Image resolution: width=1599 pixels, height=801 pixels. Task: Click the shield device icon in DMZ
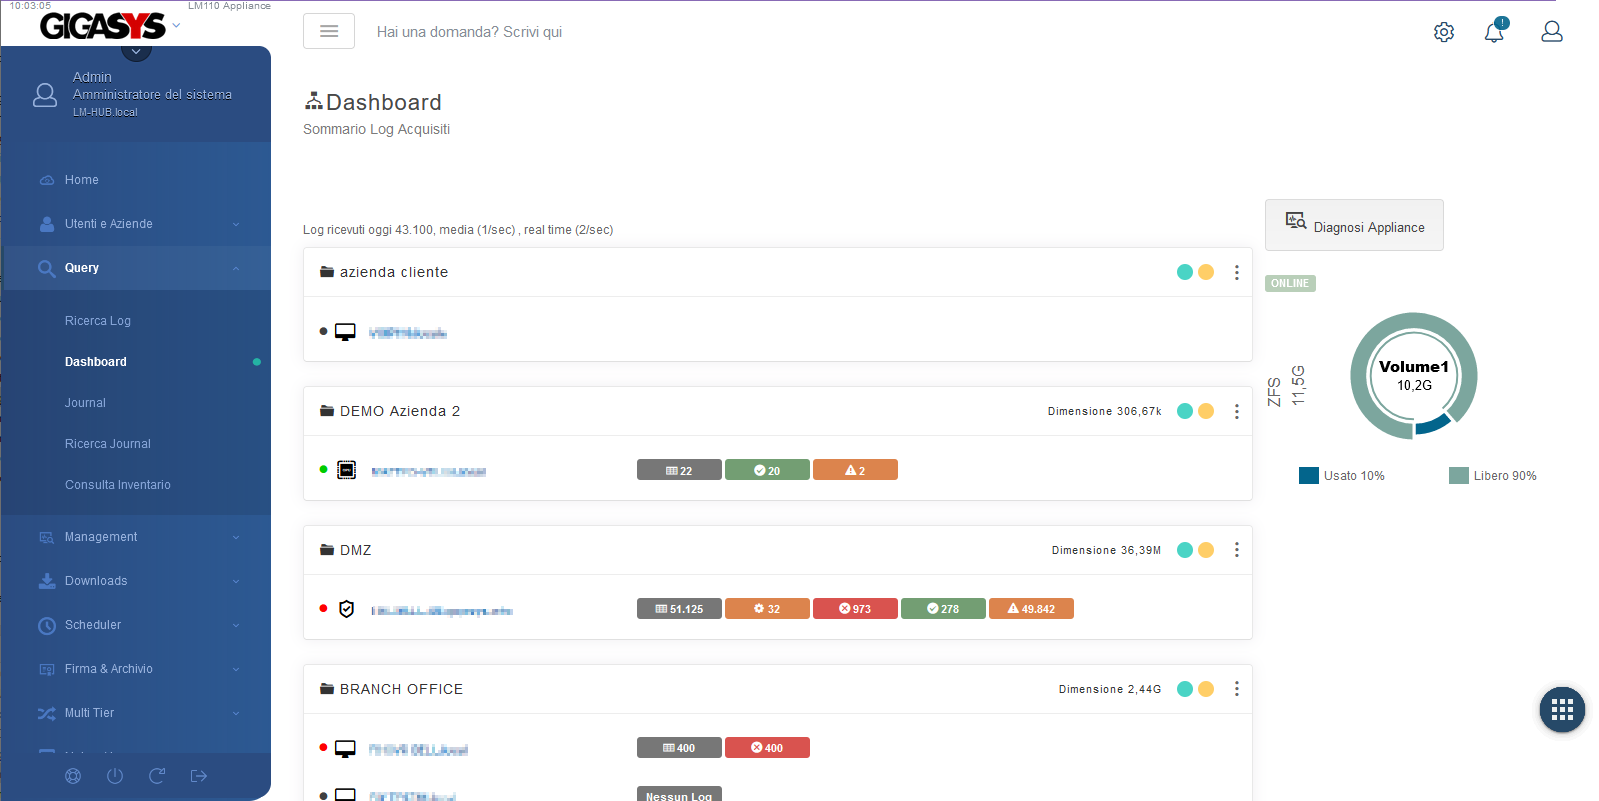pyautogui.click(x=347, y=609)
